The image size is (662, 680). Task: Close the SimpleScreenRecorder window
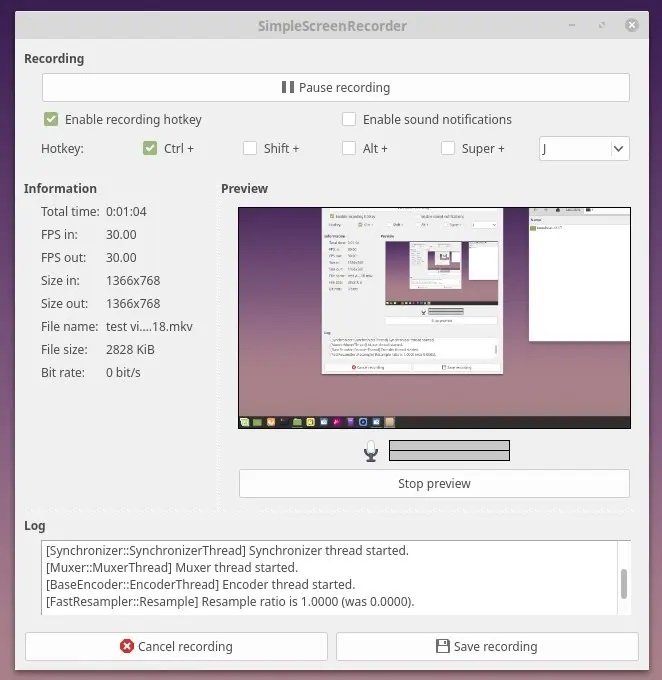click(x=632, y=25)
